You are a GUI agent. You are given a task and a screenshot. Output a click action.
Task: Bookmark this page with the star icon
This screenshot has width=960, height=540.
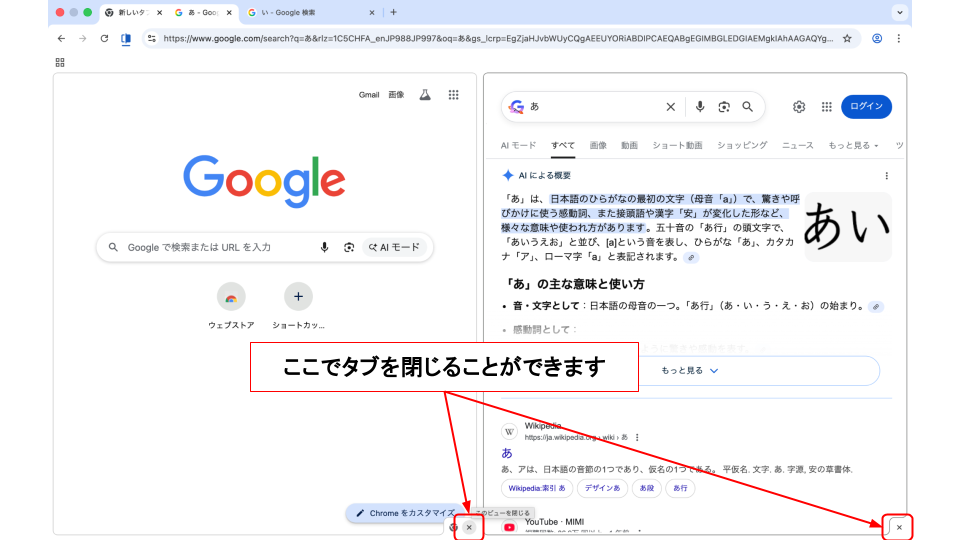[x=847, y=39]
